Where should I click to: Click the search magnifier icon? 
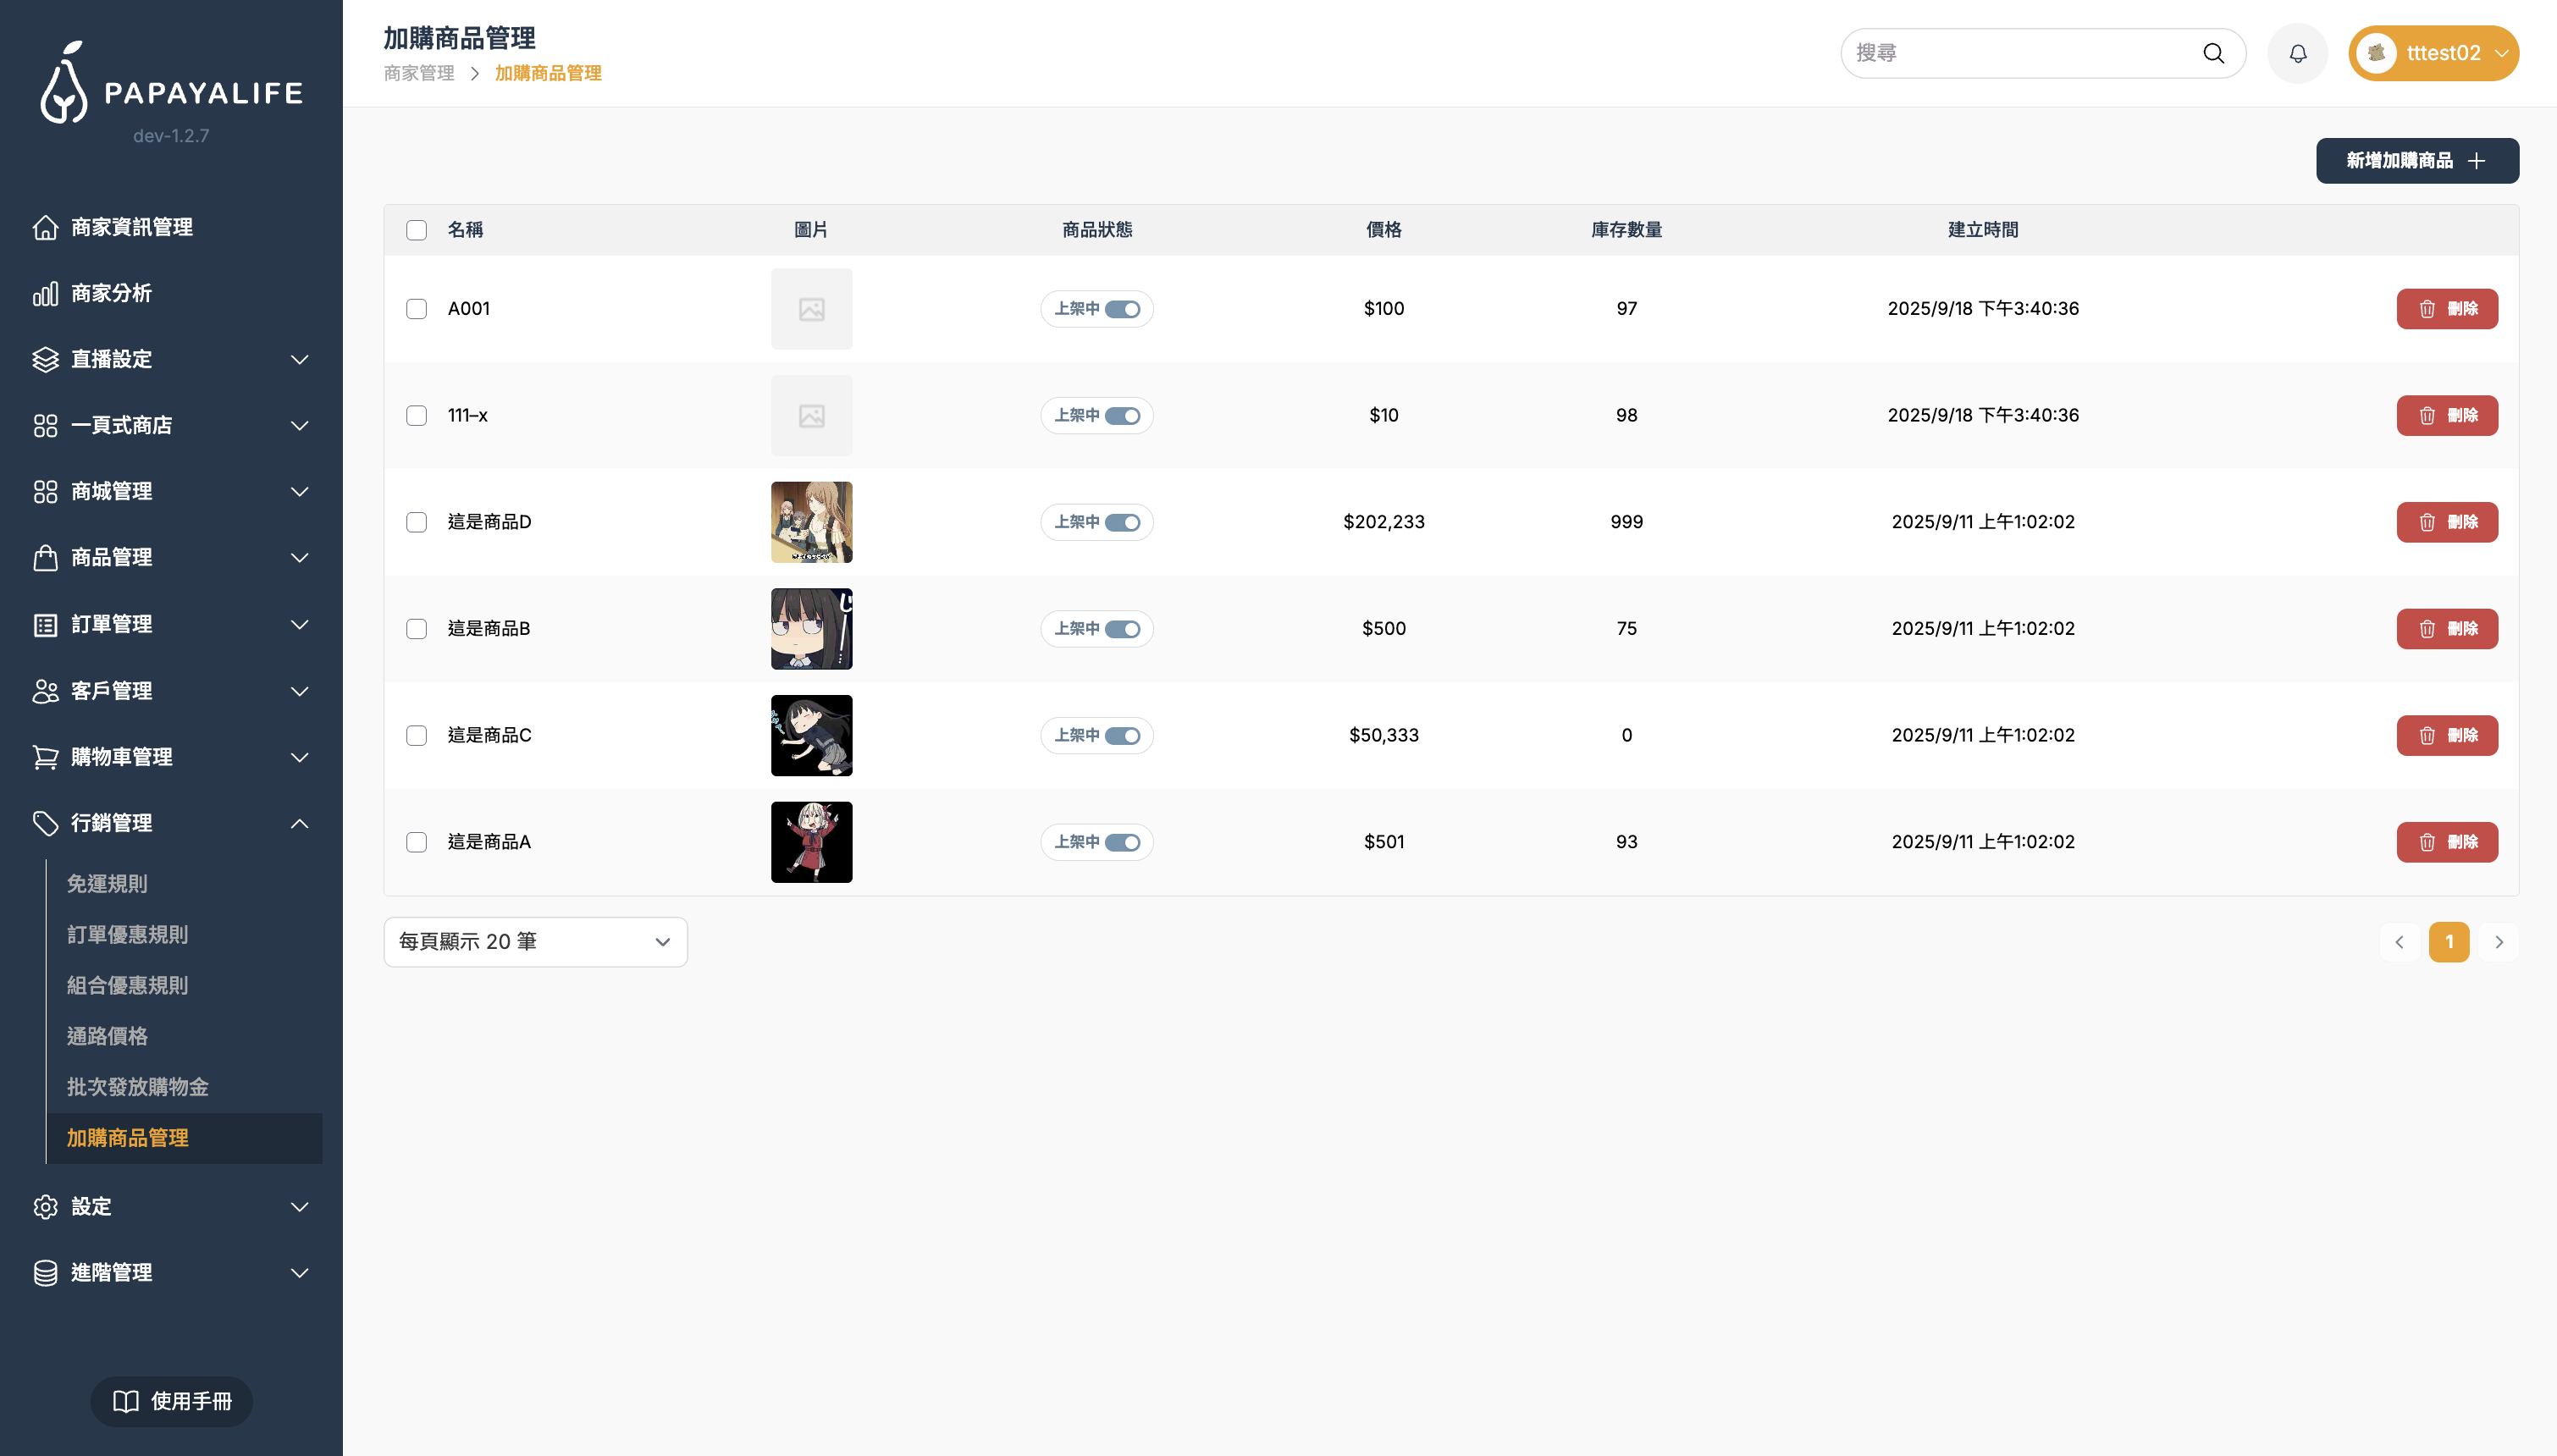[x=2213, y=53]
